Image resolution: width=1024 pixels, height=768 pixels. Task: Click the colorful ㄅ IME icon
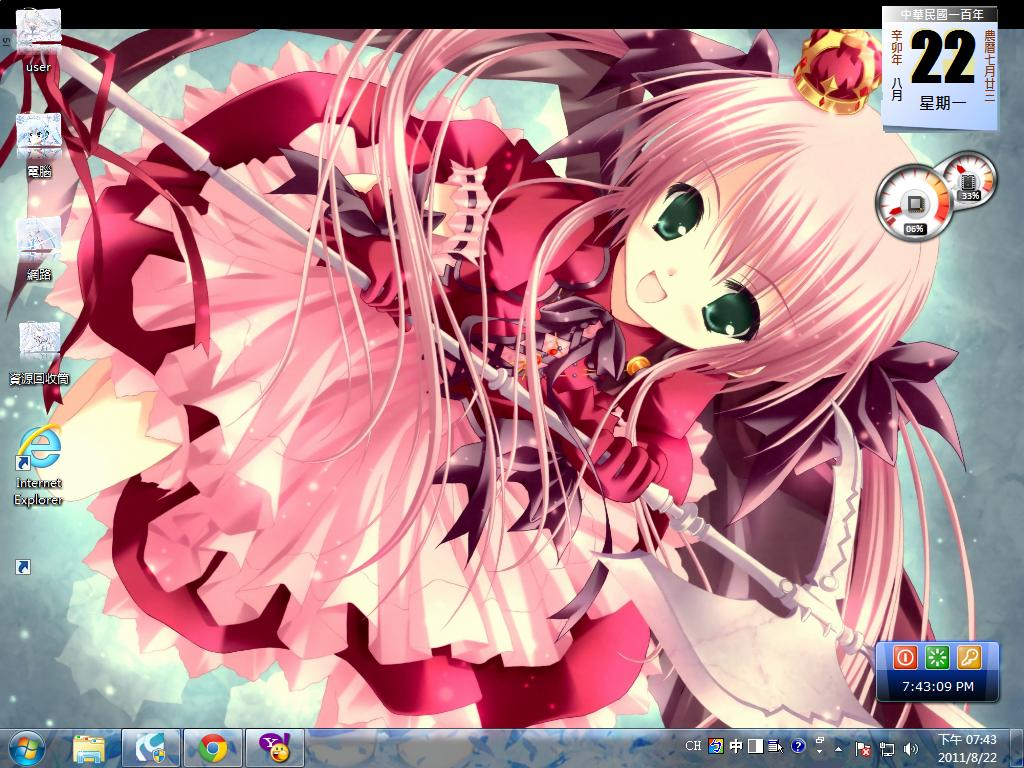(x=716, y=745)
